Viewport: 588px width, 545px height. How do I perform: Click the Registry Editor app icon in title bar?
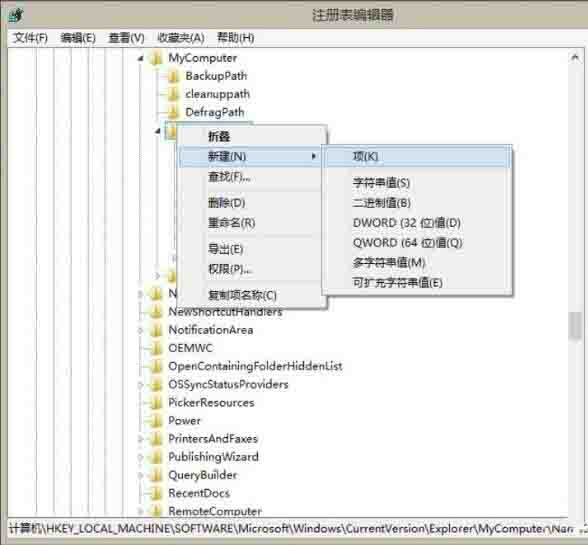pos(16,15)
